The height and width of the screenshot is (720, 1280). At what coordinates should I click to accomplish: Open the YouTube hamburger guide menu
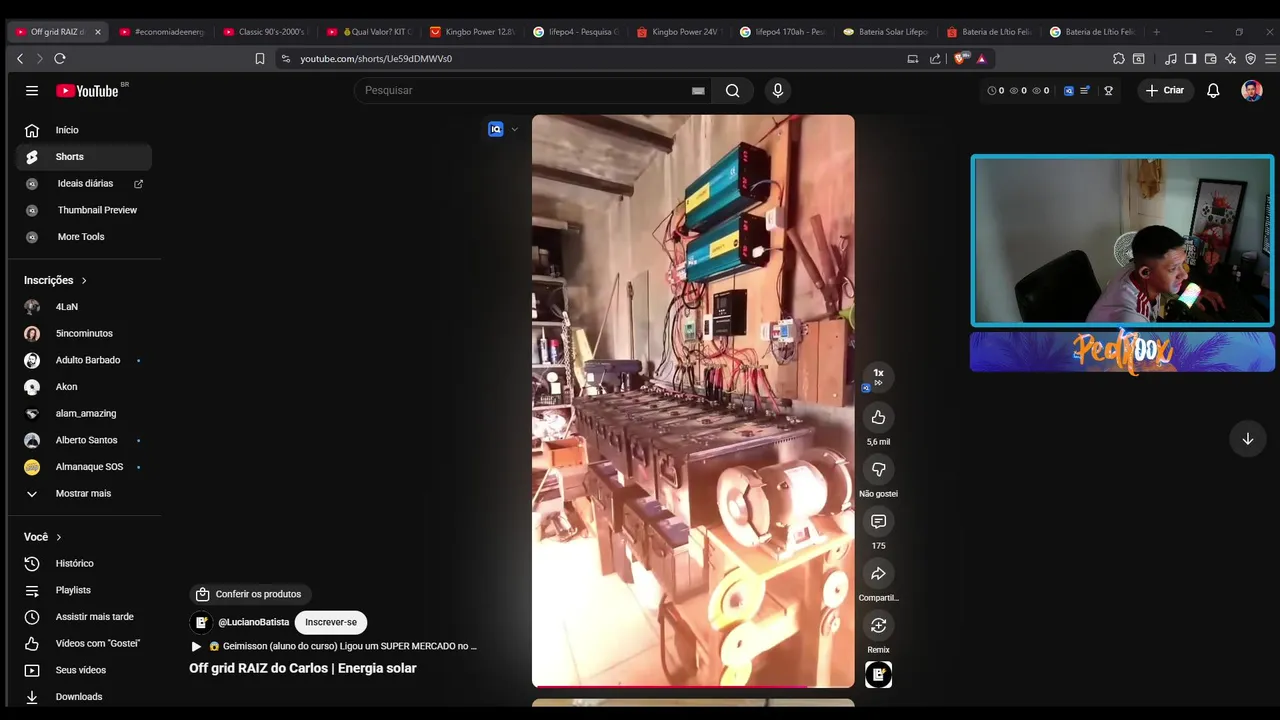point(32,90)
